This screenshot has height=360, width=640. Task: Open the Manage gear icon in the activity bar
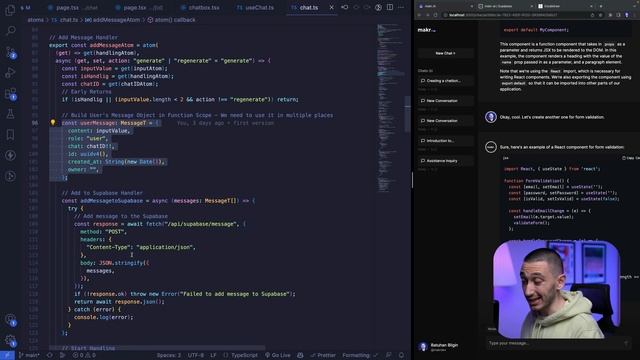coord(10,340)
